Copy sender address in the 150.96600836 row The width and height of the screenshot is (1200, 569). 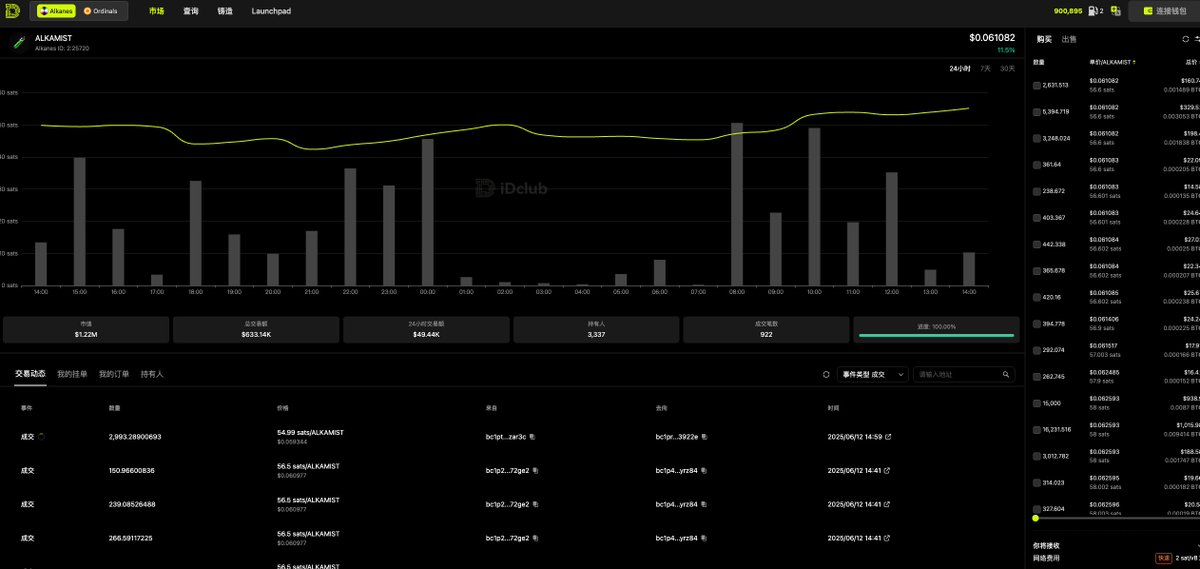[536, 470]
